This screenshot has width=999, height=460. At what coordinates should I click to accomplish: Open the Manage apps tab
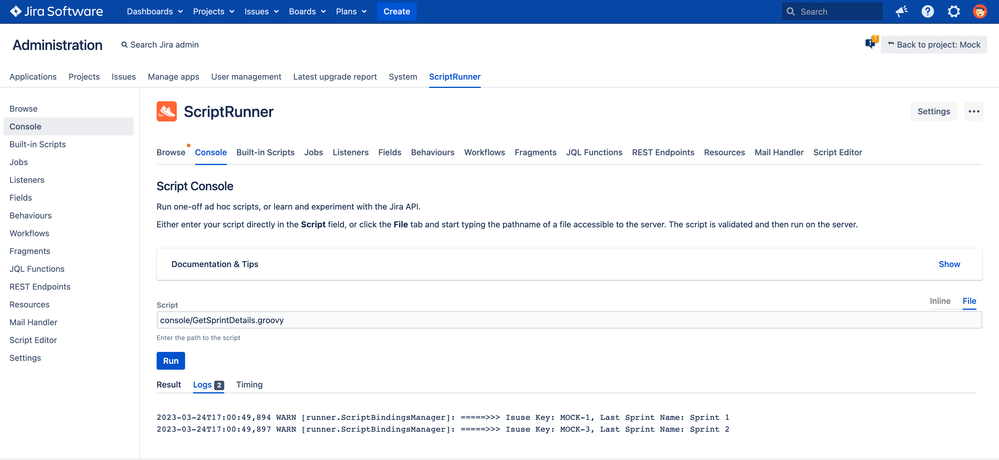[x=173, y=76]
